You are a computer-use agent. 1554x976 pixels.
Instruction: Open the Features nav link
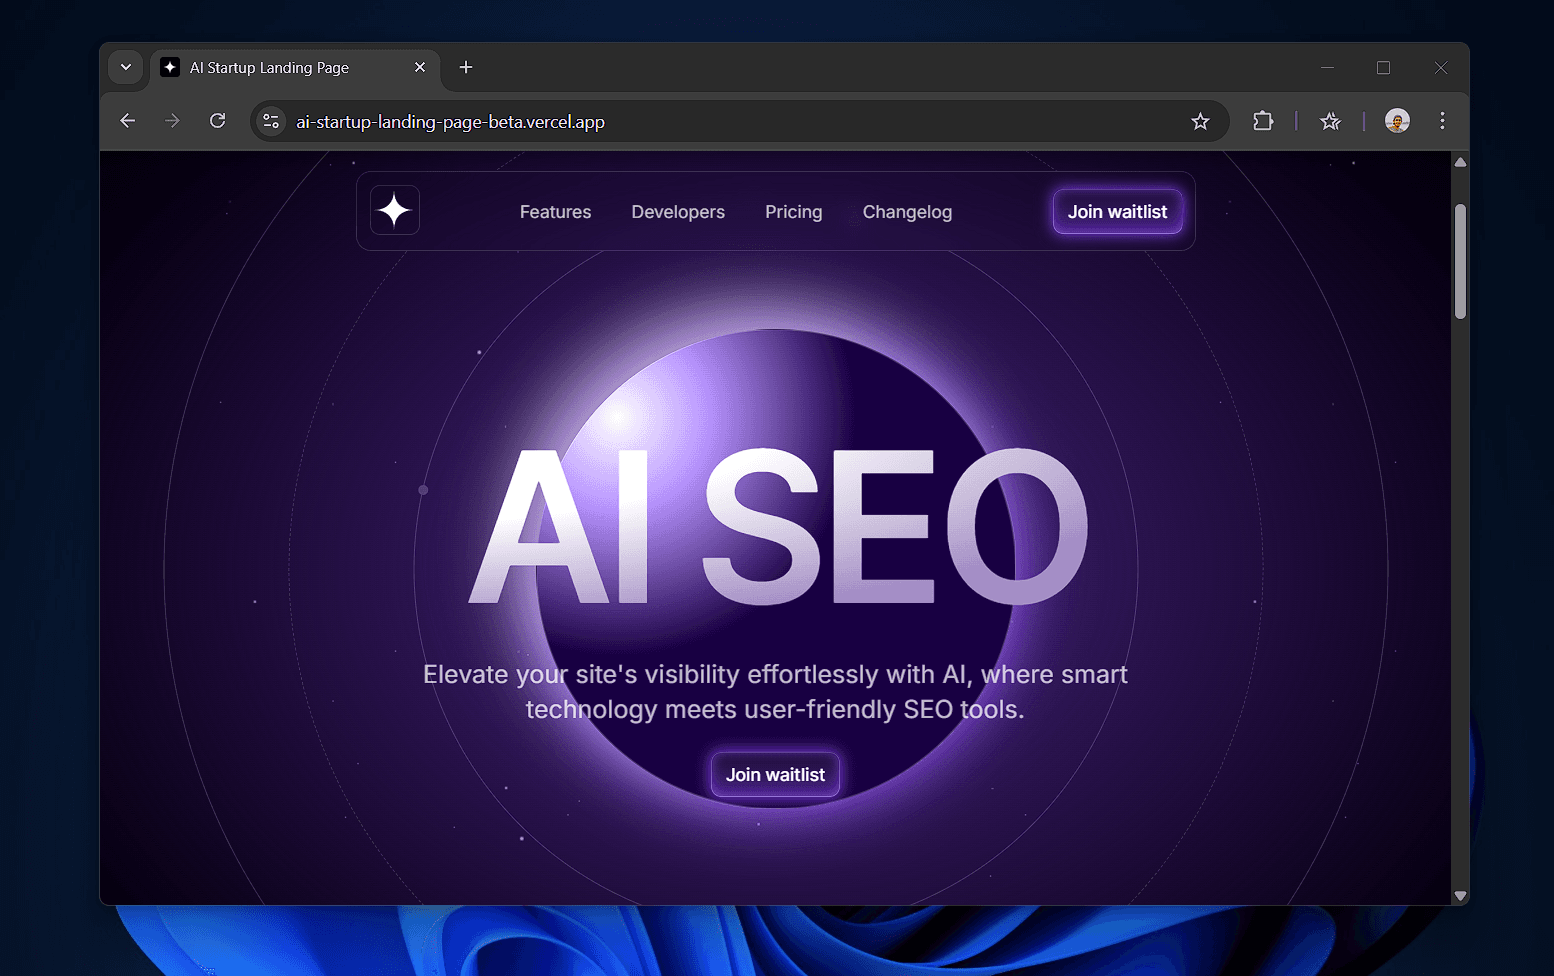(555, 212)
